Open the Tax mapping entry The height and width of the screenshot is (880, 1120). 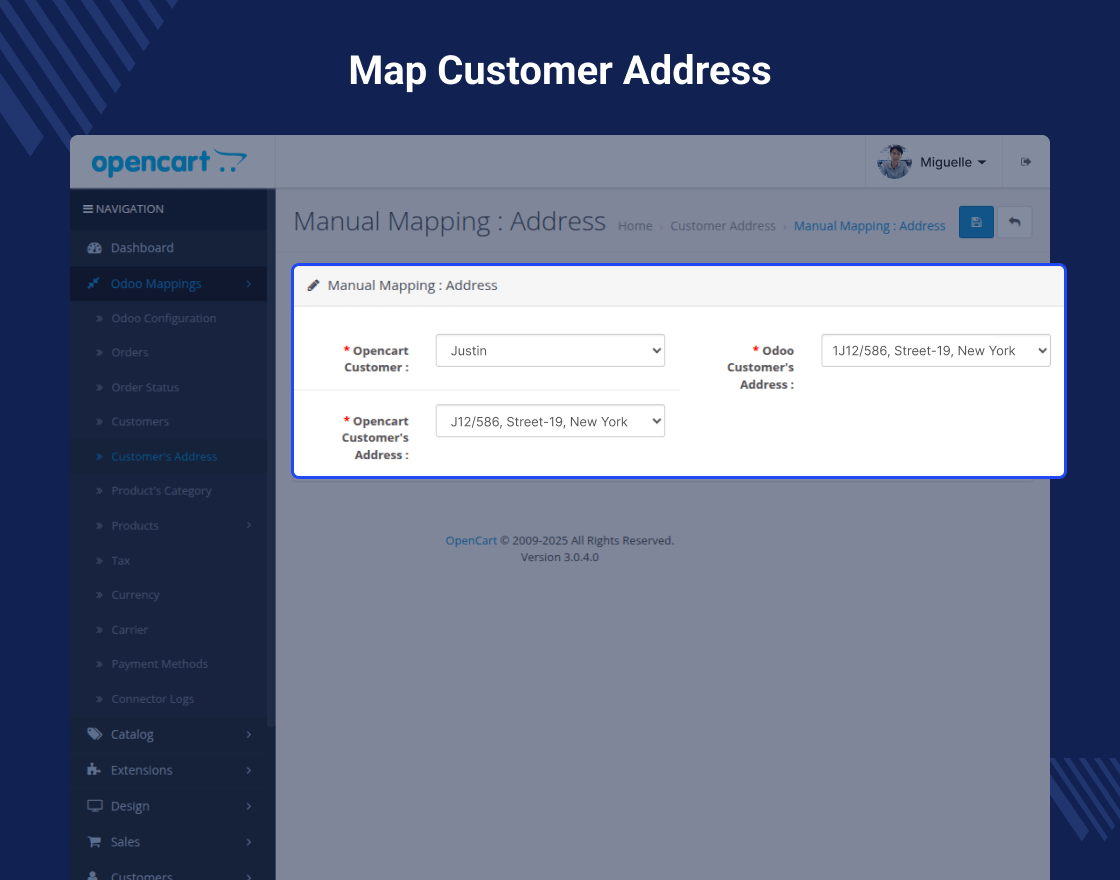(121, 561)
